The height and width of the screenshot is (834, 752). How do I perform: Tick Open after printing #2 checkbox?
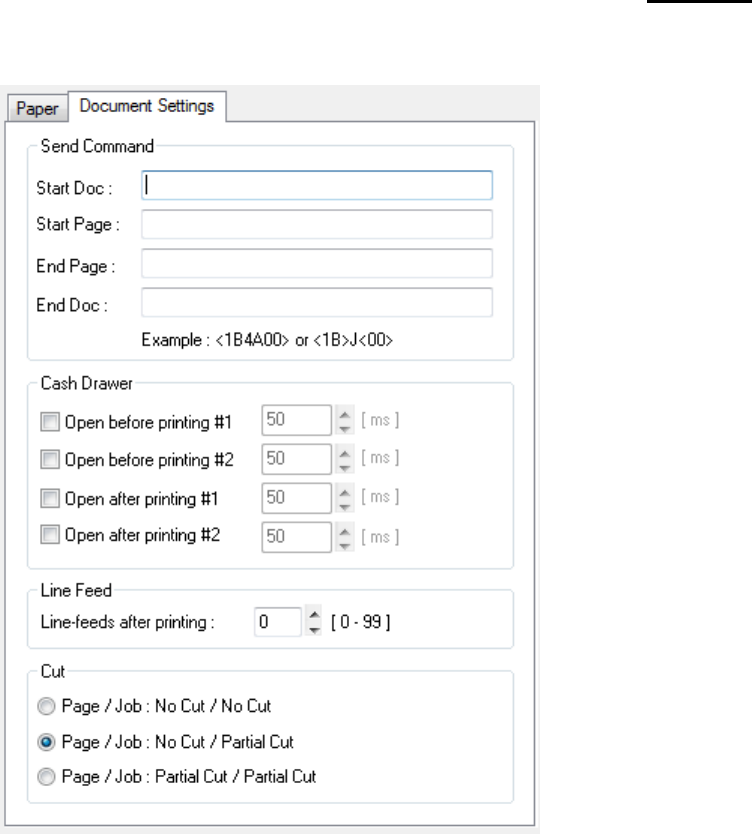coord(51,536)
